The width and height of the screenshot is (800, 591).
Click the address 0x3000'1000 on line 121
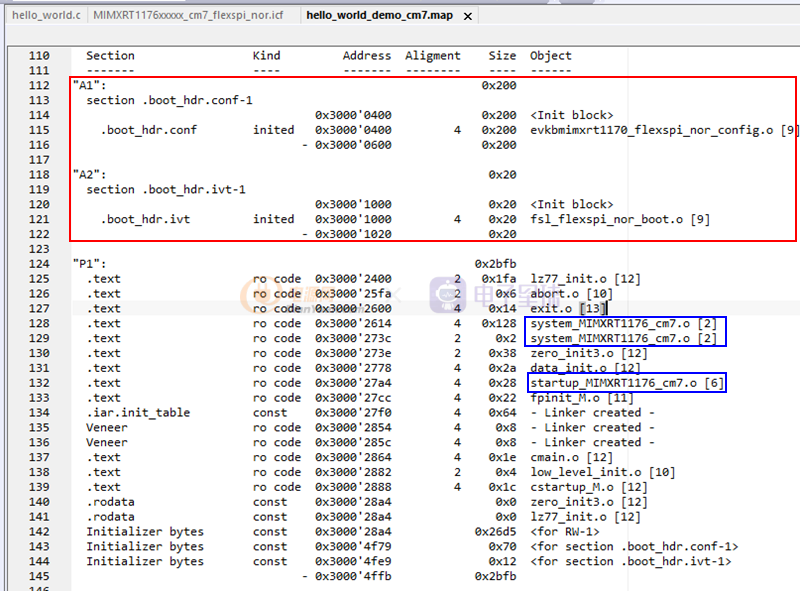[x=353, y=219]
